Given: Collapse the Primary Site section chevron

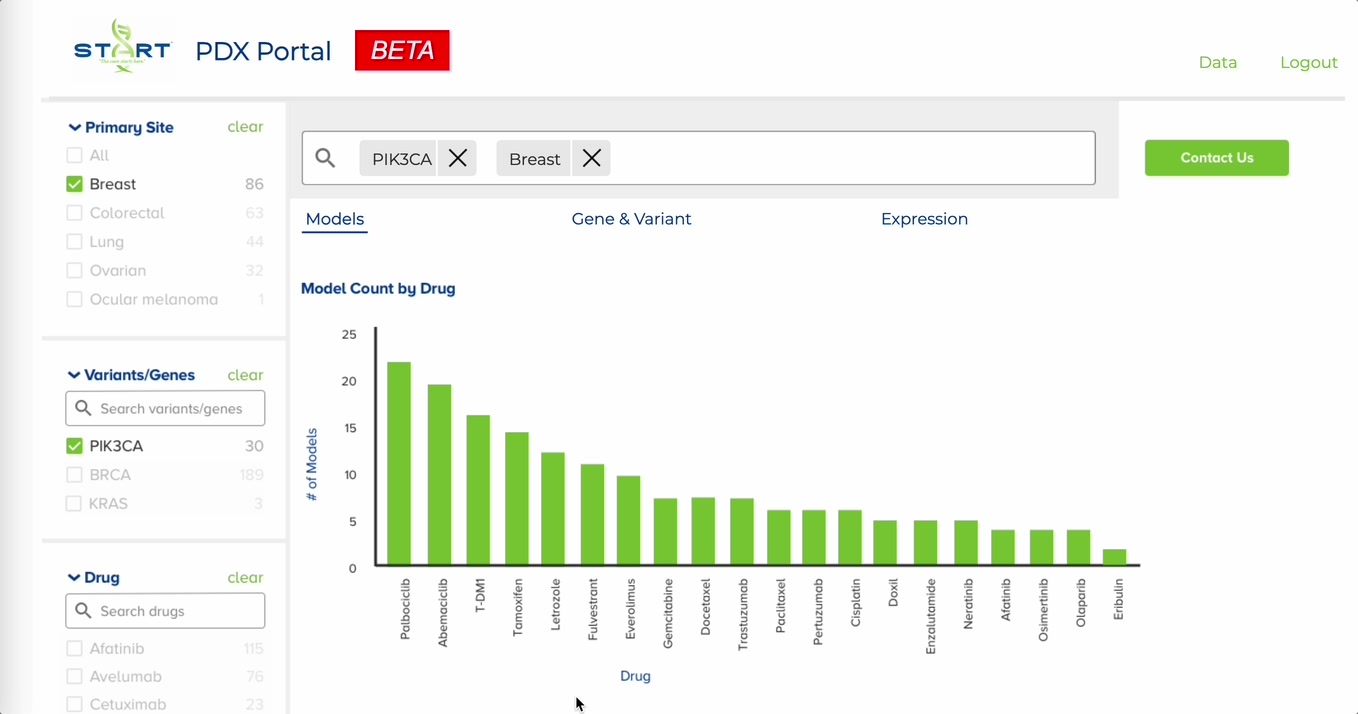Looking at the screenshot, I should 74,127.
